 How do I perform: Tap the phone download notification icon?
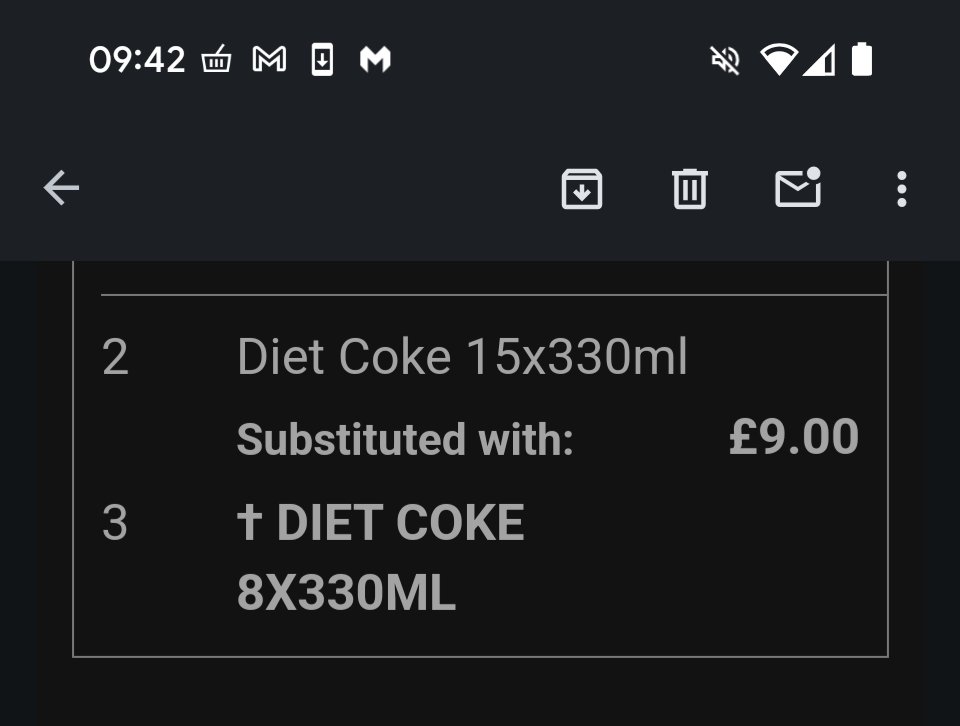tap(322, 59)
